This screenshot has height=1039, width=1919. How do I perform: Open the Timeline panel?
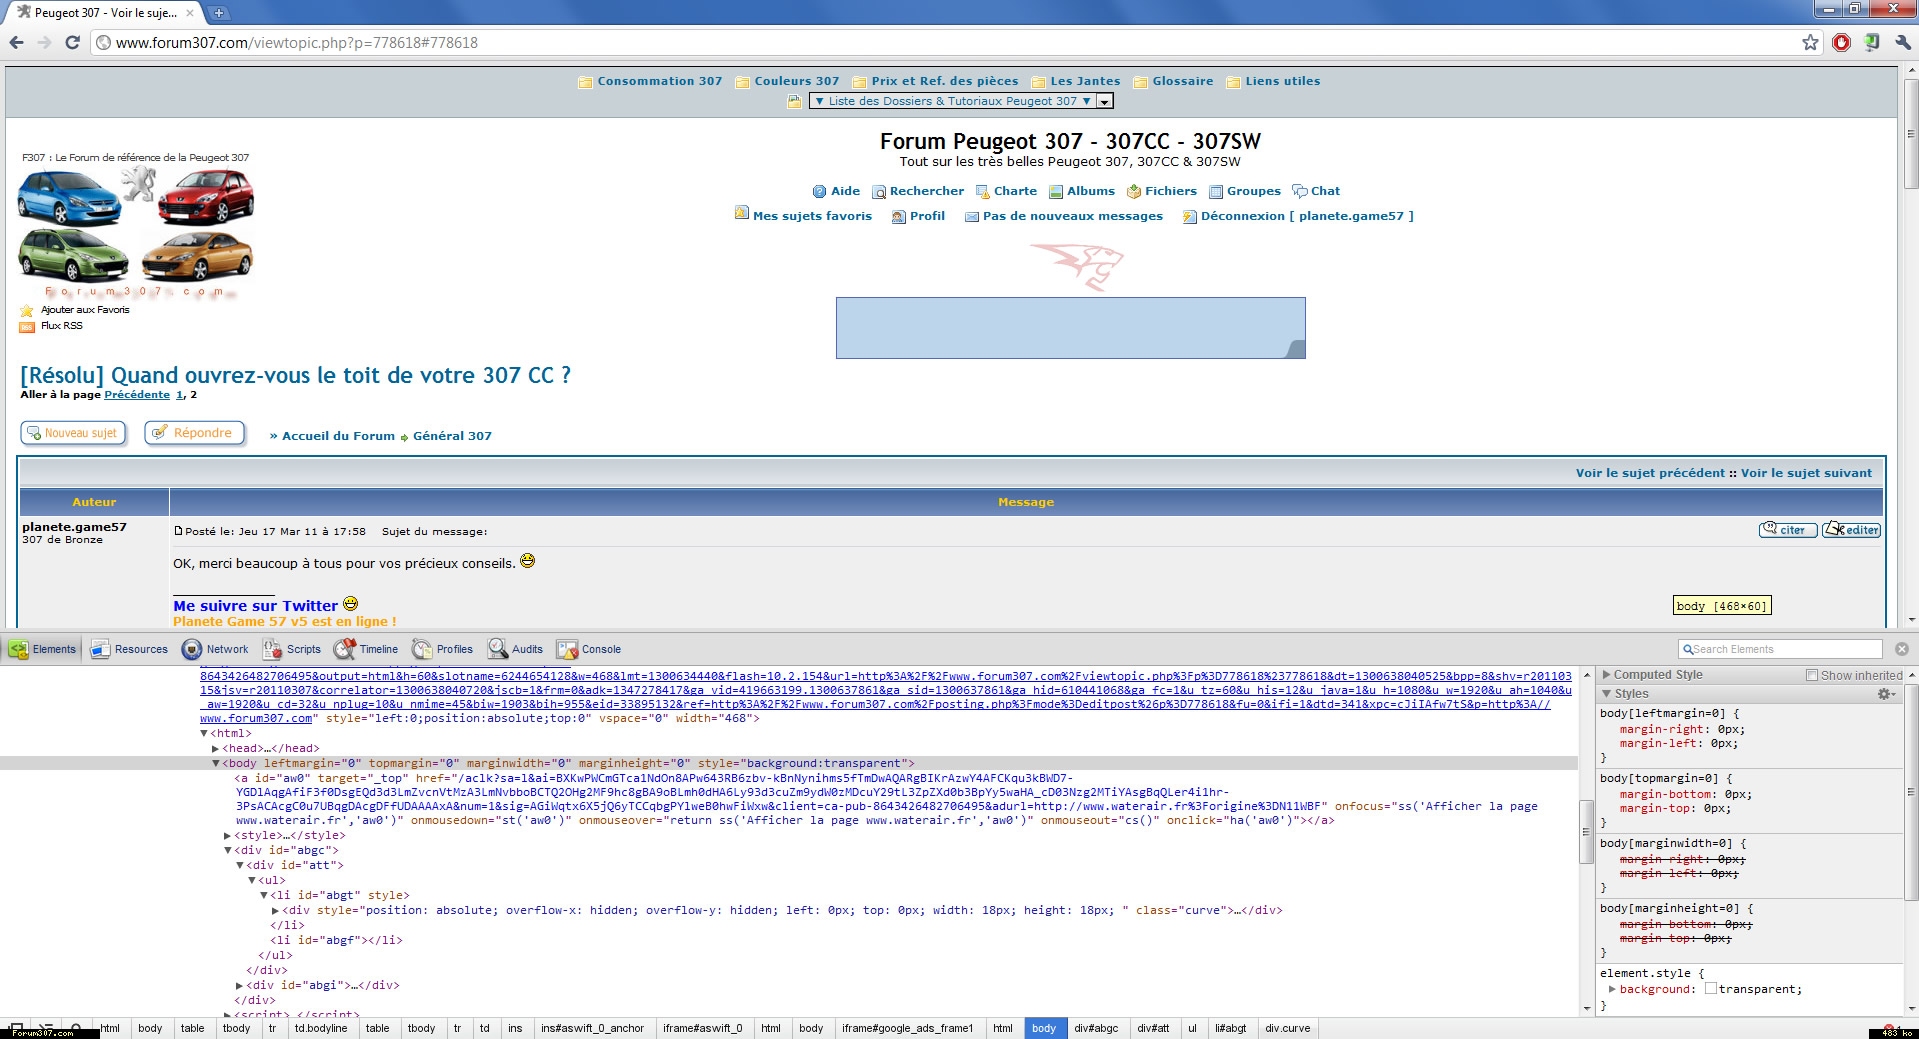(x=366, y=649)
